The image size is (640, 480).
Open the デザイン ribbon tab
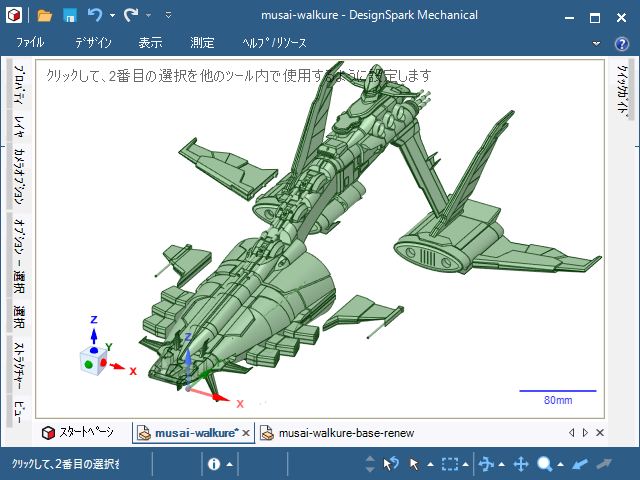click(x=93, y=42)
